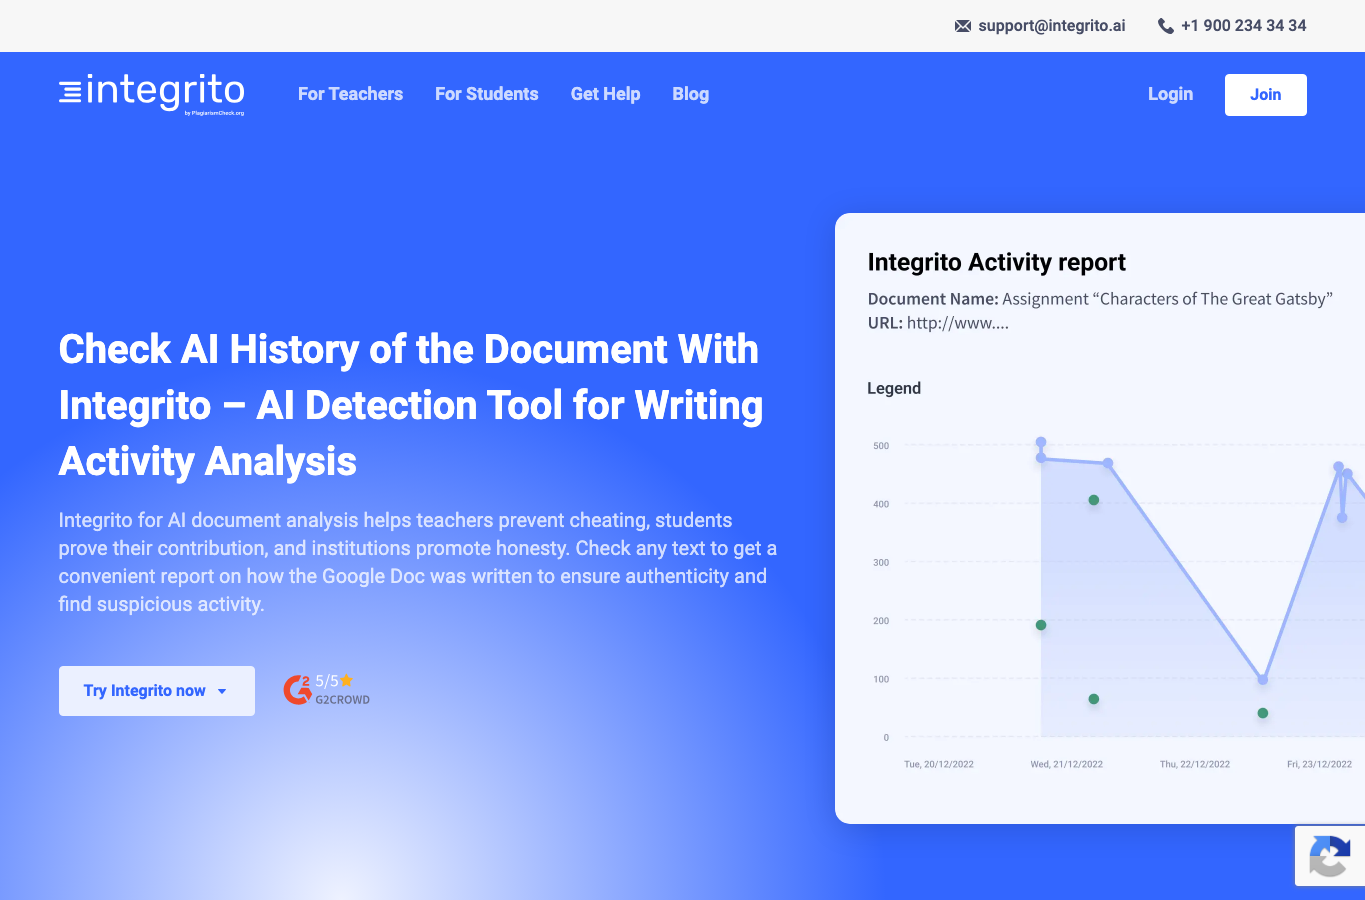Viewport: 1365px width, 900px height.
Task: Click the phone icon next to the number
Action: coord(1165,26)
